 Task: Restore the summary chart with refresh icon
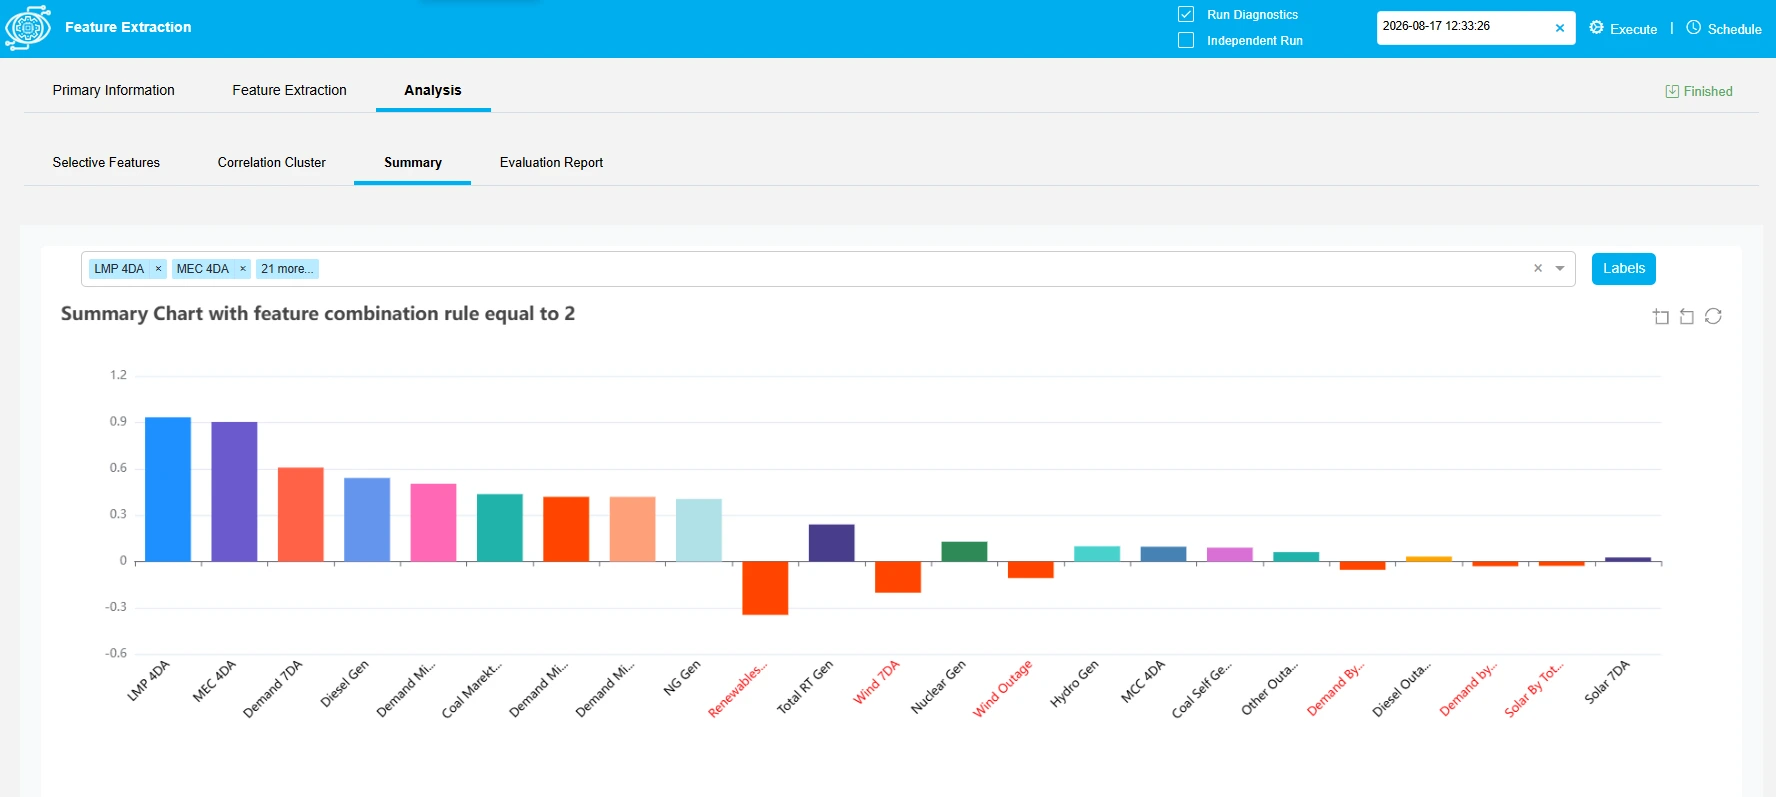click(1713, 316)
